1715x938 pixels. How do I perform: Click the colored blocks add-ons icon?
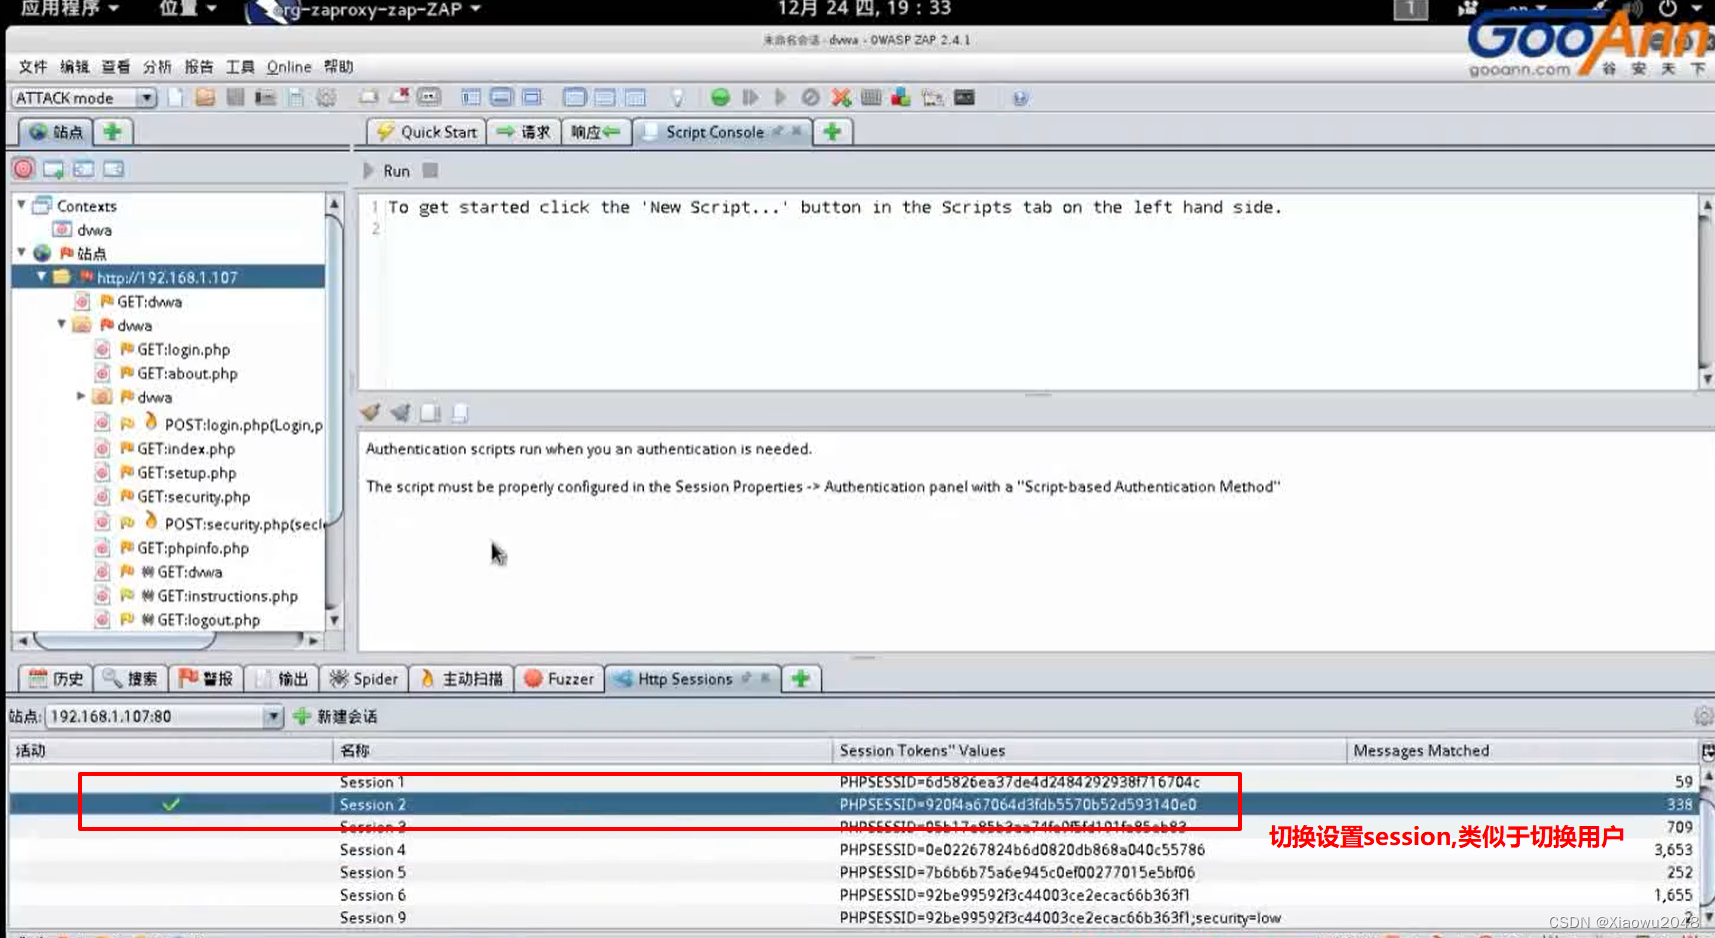[901, 97]
